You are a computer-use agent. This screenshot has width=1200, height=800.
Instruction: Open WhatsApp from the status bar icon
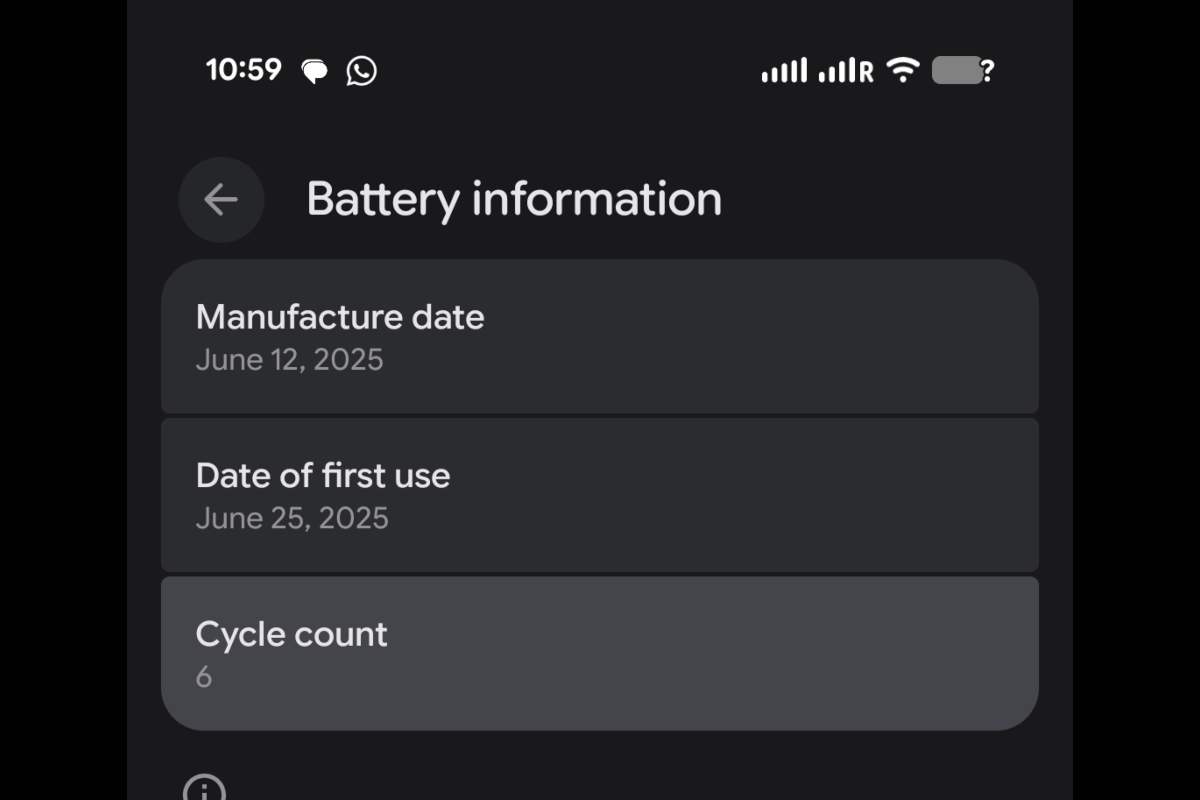click(360, 70)
